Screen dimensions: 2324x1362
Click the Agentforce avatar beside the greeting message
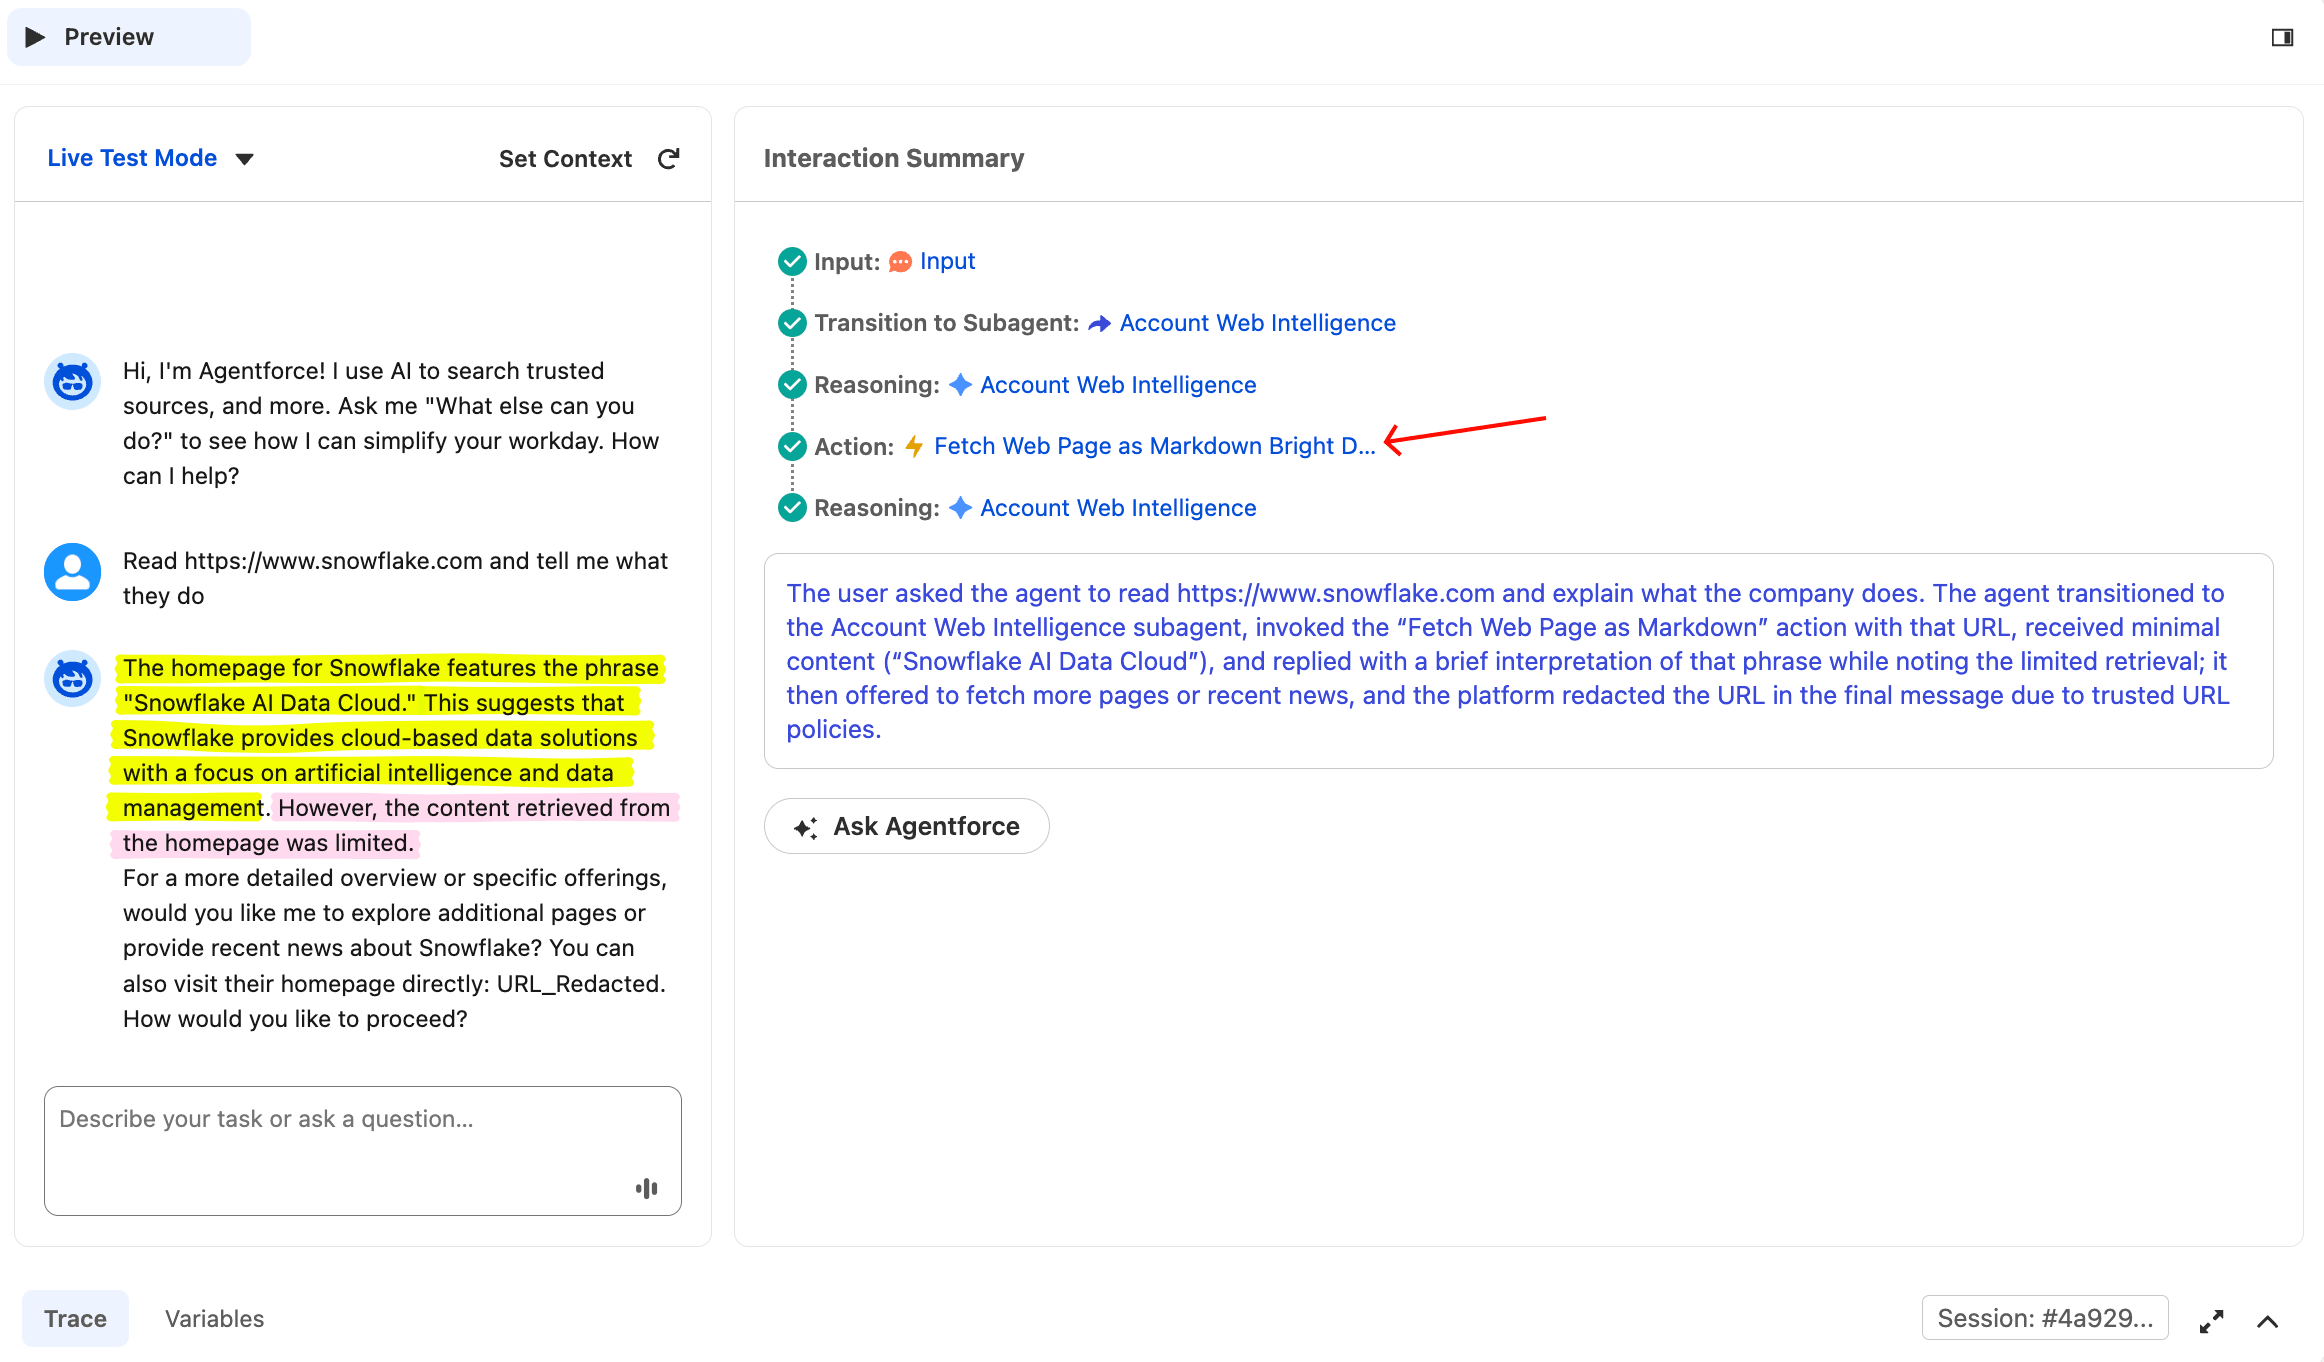click(x=72, y=381)
